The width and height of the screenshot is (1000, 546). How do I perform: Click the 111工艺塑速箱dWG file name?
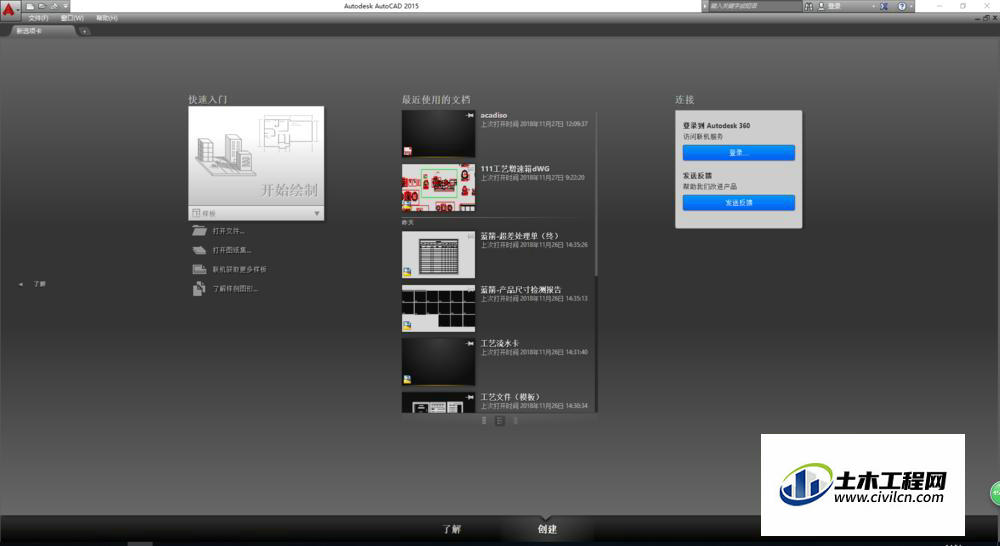[x=515, y=169]
